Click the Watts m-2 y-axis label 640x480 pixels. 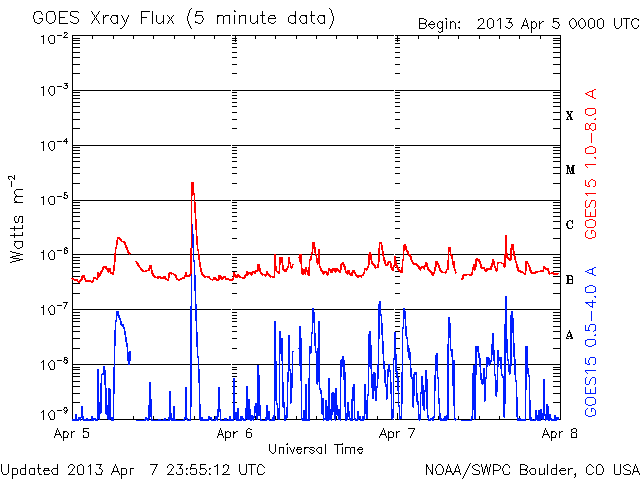tap(17, 218)
